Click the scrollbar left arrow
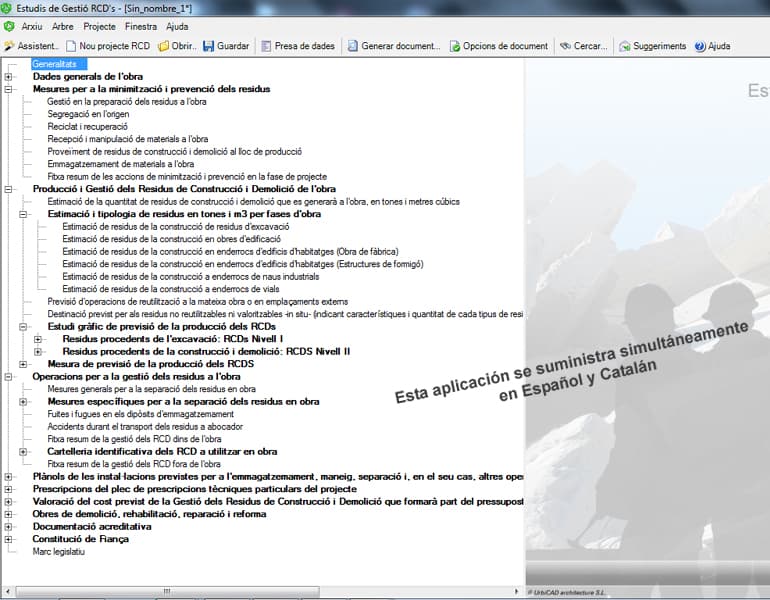 click(7, 592)
